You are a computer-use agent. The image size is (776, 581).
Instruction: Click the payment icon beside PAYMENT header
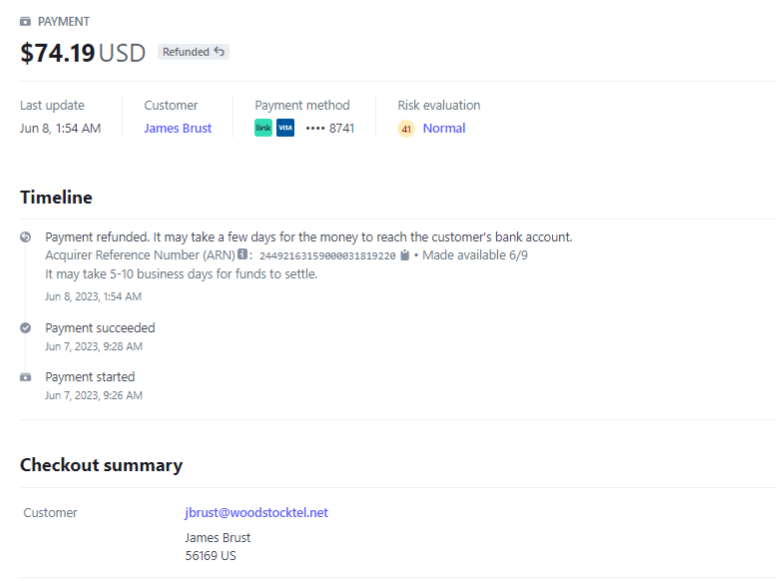(x=26, y=21)
